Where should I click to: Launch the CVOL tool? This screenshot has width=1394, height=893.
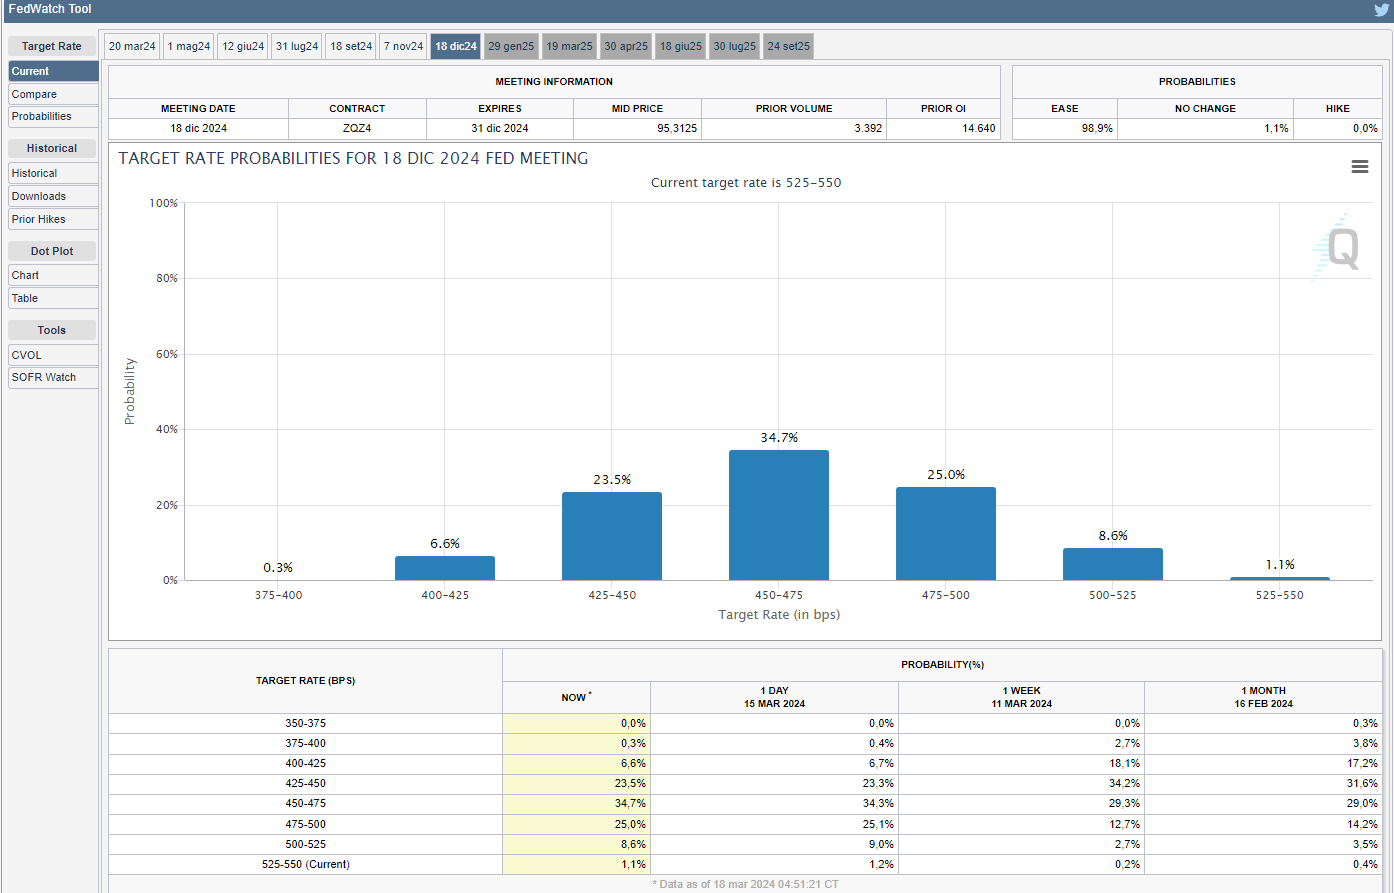[x=53, y=355]
